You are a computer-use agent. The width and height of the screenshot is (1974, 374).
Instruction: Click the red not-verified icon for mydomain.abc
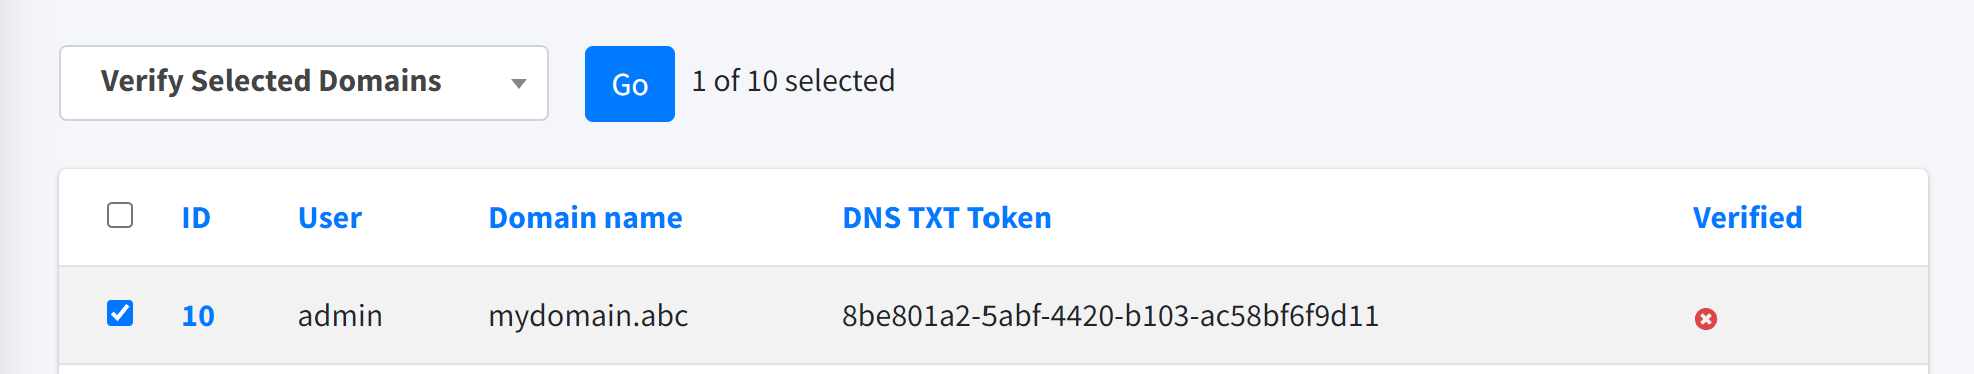click(1706, 318)
